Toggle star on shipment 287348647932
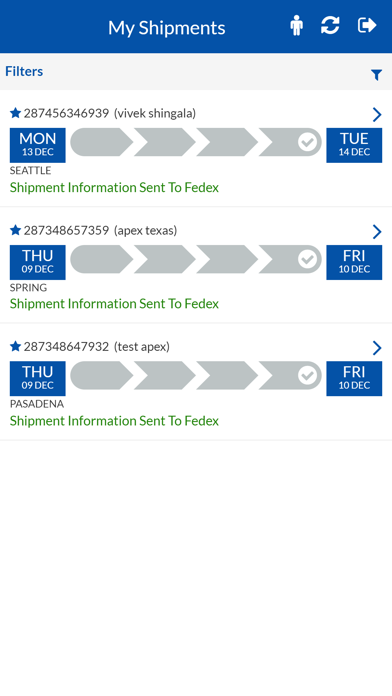The height and width of the screenshot is (696, 392). tap(16, 346)
